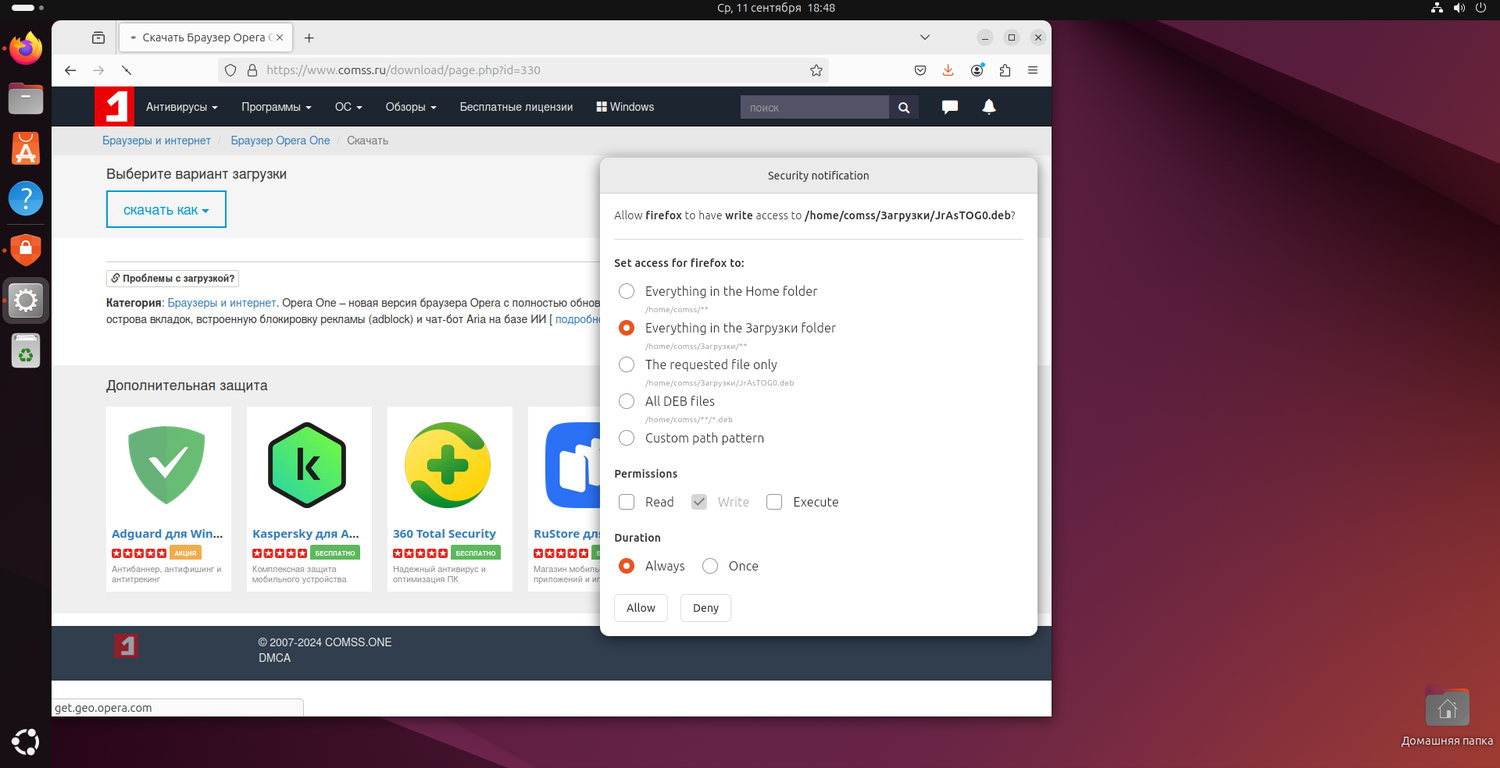Viewport: 1500px width, 768px height.
Task: Open Firefox View icon left of the tab
Action: coord(98,38)
